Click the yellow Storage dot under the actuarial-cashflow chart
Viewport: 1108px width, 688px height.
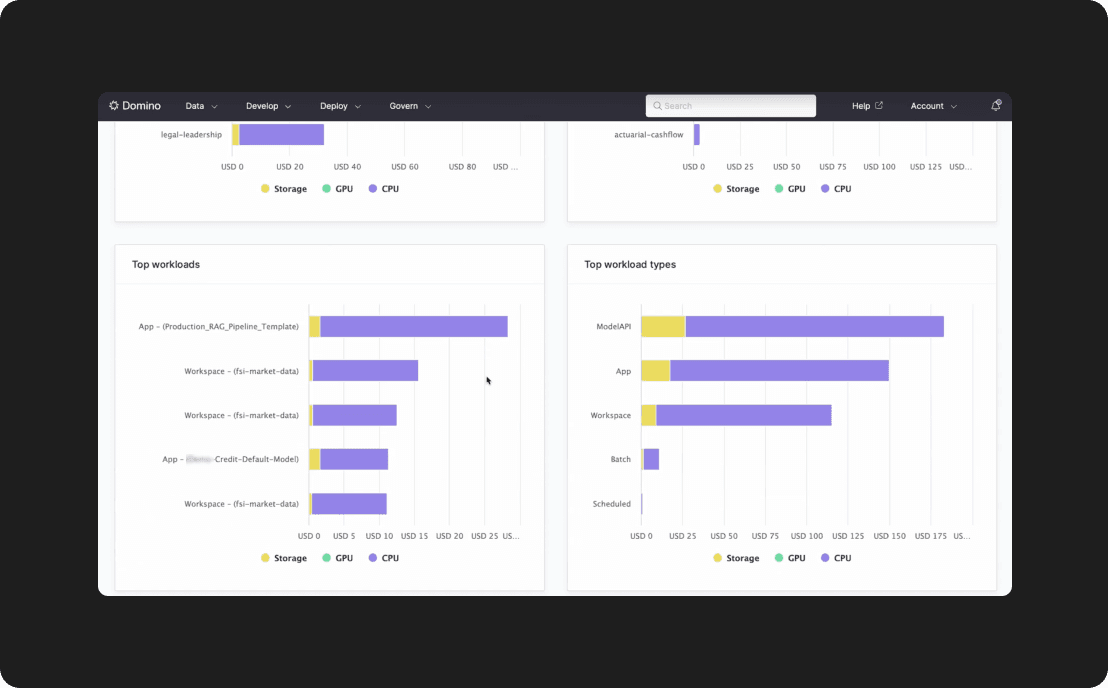click(717, 189)
